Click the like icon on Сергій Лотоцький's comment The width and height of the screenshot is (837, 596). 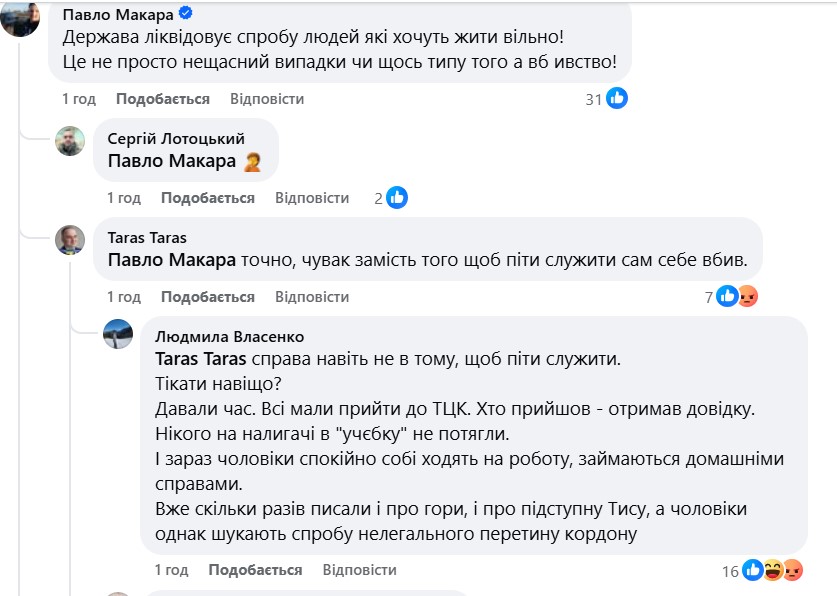click(397, 198)
